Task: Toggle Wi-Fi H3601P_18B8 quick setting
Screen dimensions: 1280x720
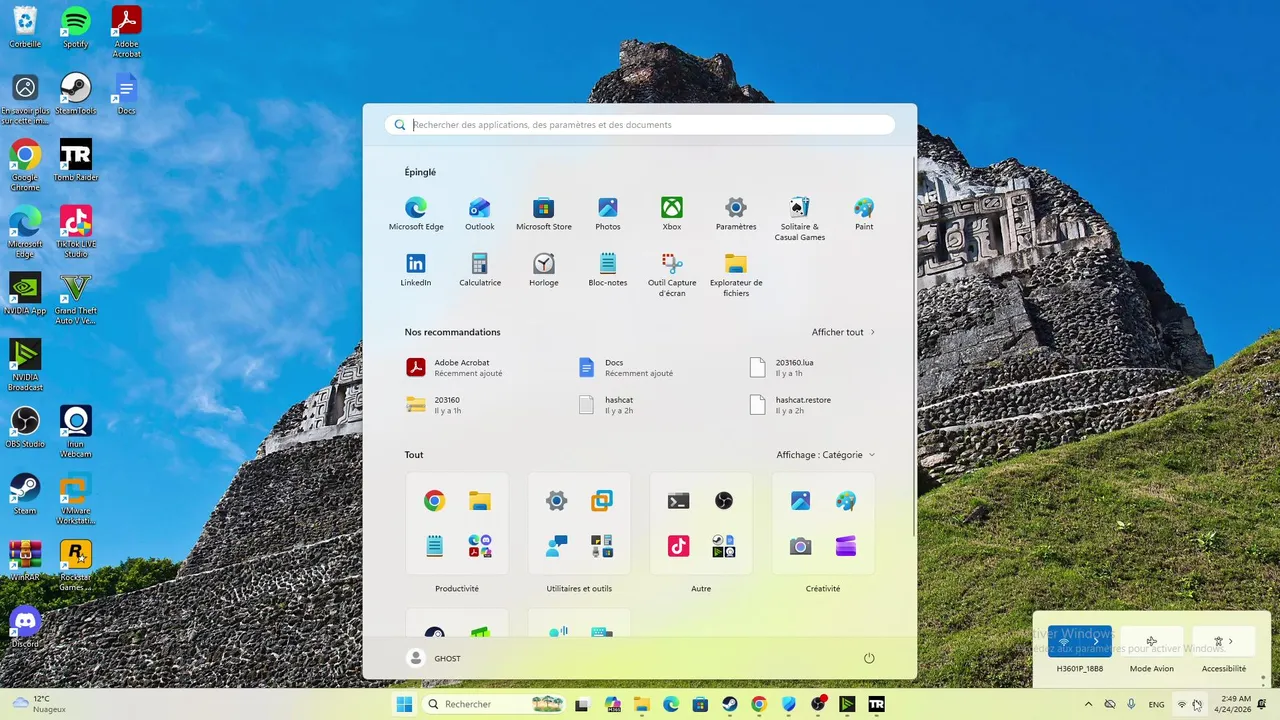Action: (x=1064, y=641)
